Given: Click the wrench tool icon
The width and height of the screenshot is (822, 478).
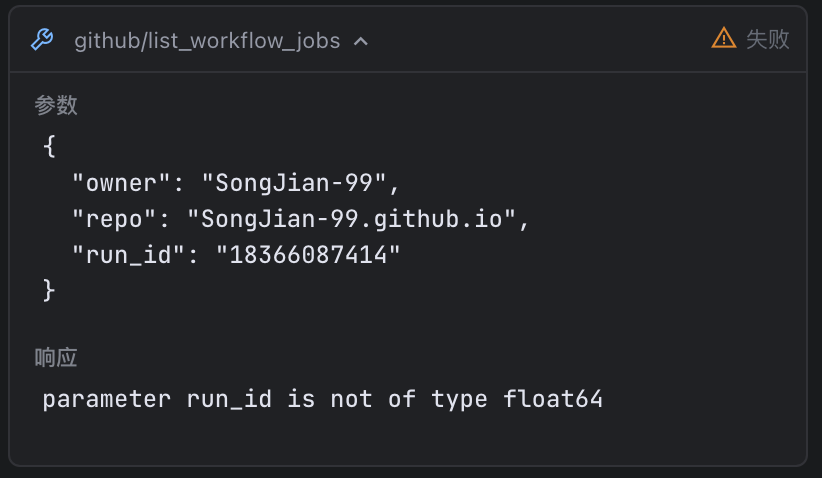Looking at the screenshot, I should [x=41, y=40].
